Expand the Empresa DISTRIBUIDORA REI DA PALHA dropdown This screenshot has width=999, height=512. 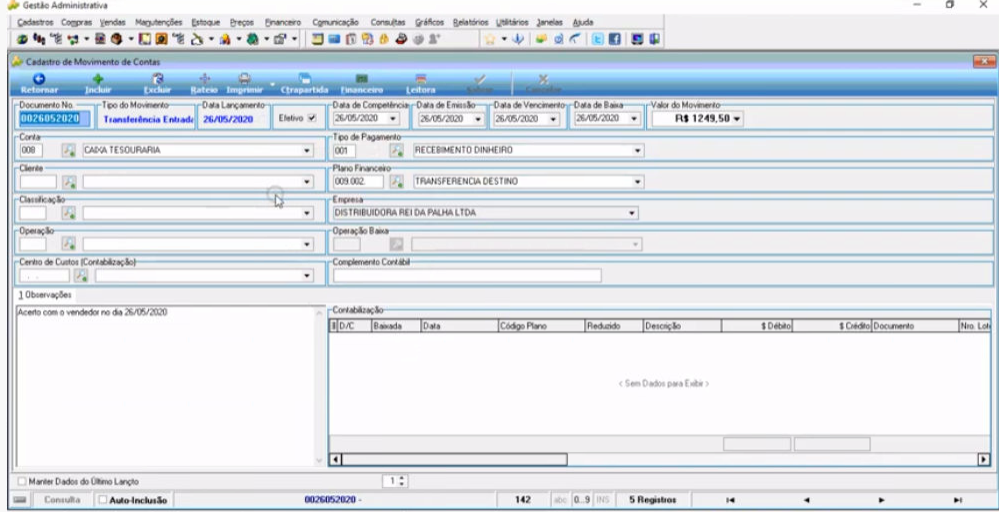pos(632,213)
